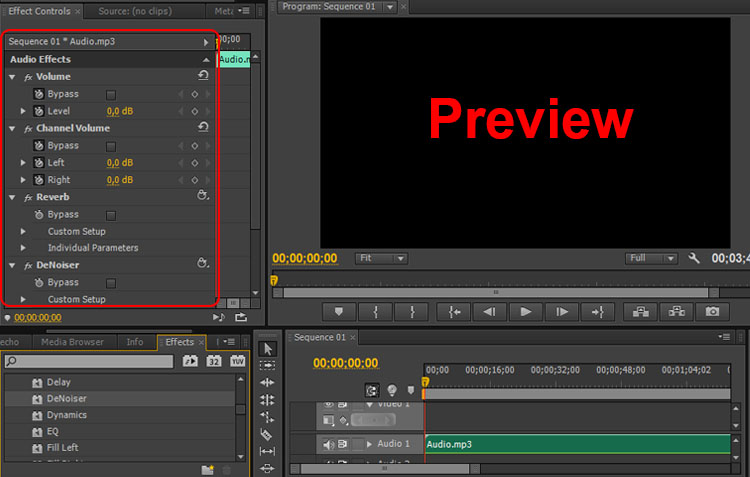
Task: Select the Slip tool
Action: (x=267, y=451)
